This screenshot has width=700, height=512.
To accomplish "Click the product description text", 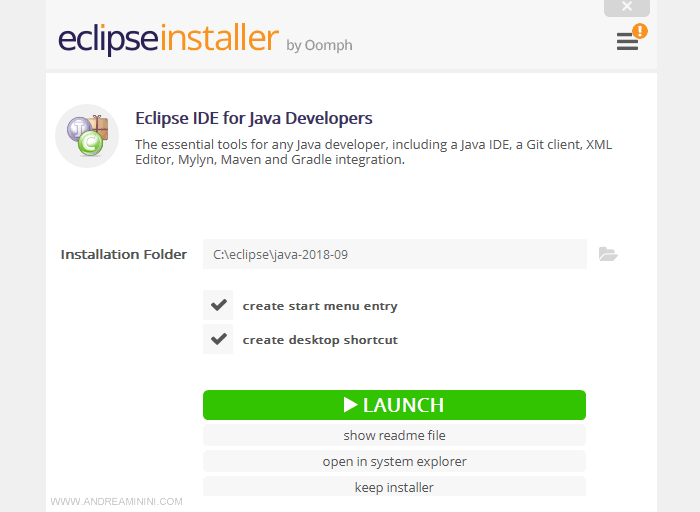I will pyautogui.click(x=373, y=152).
